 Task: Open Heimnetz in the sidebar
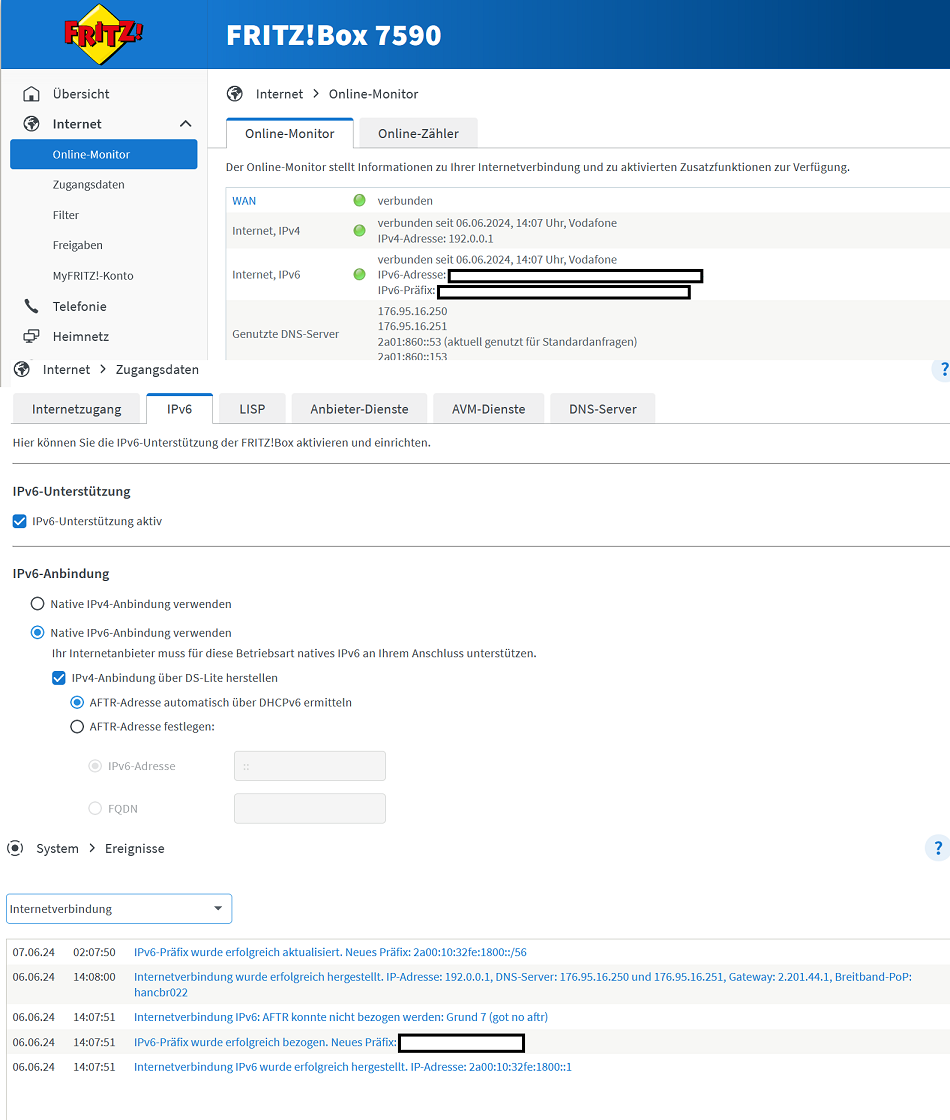click(x=81, y=336)
